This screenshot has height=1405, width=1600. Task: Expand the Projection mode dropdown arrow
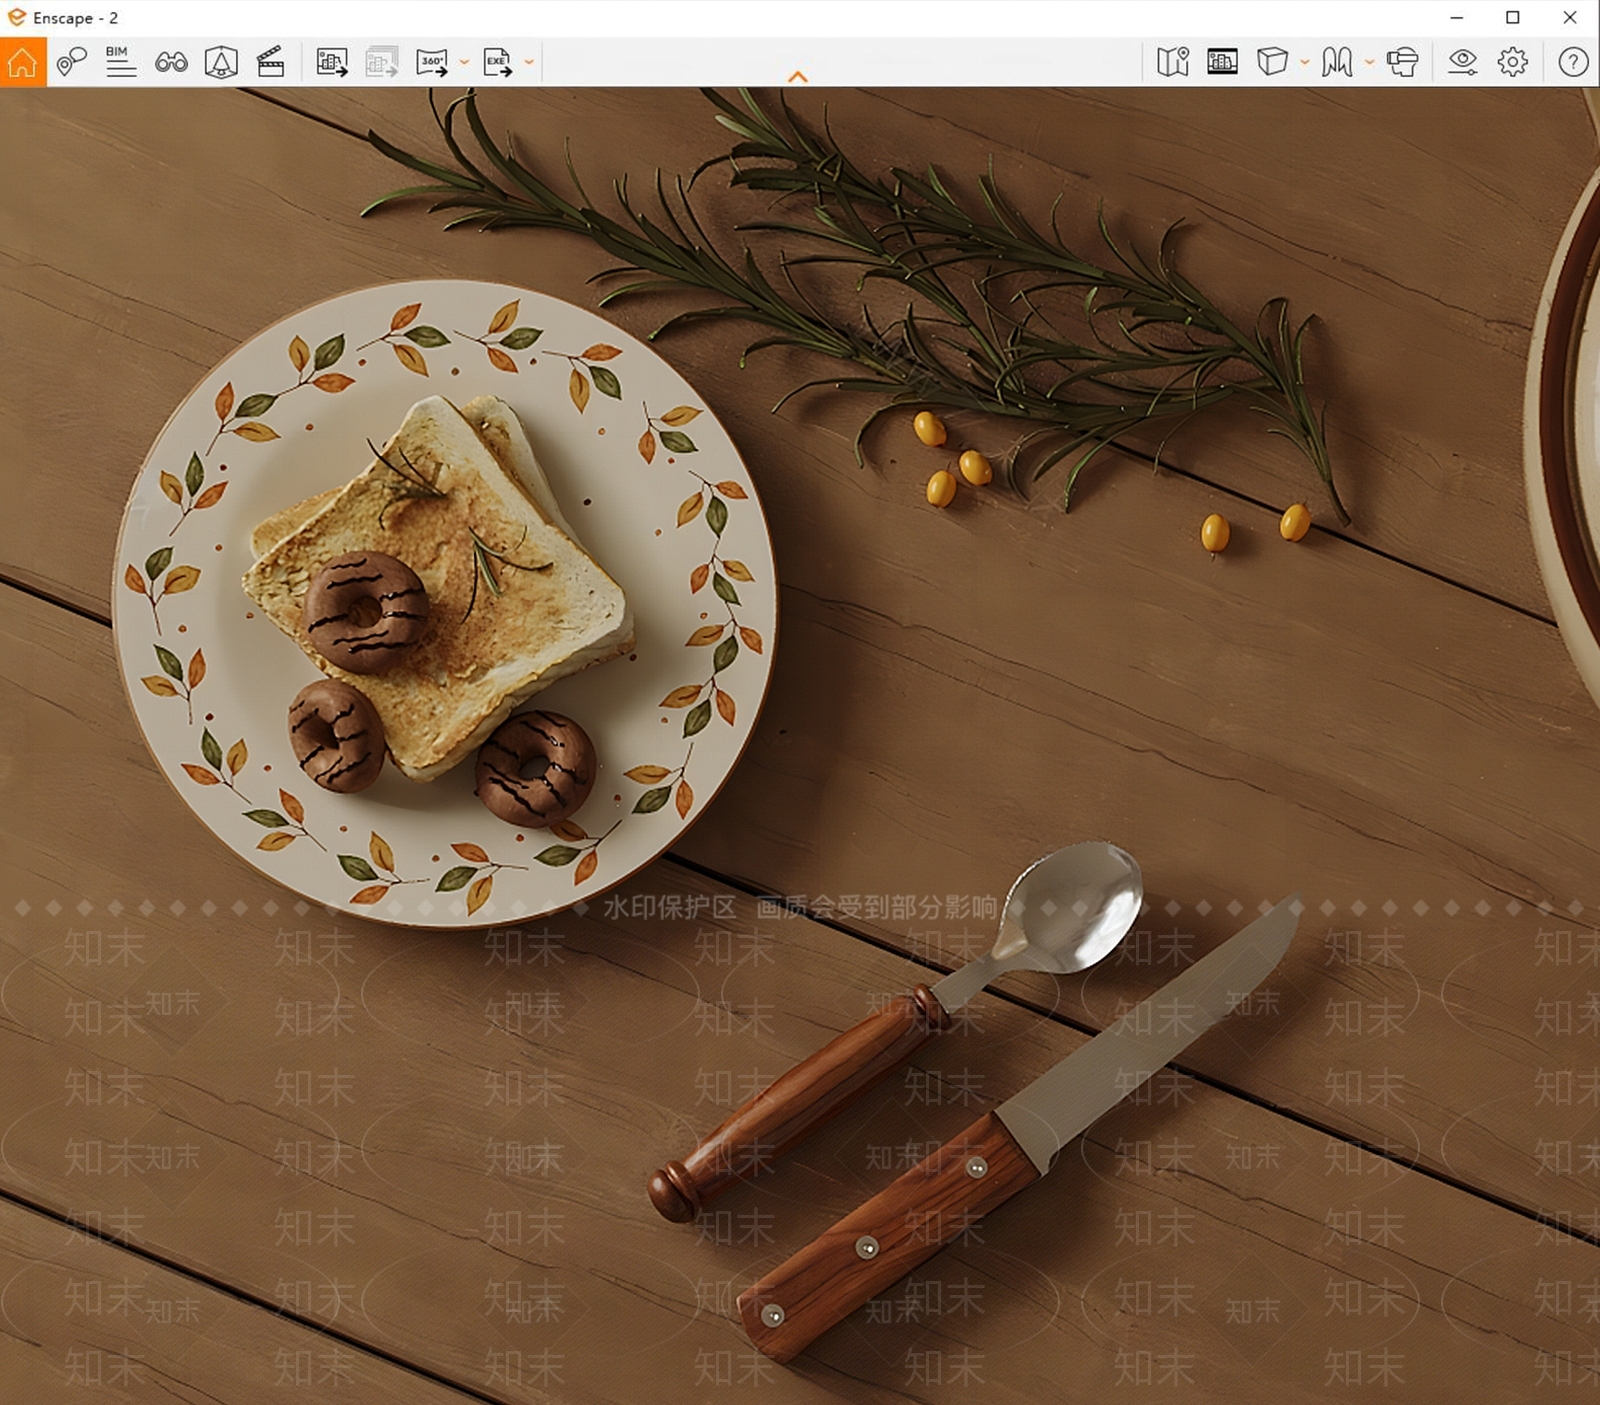1305,62
